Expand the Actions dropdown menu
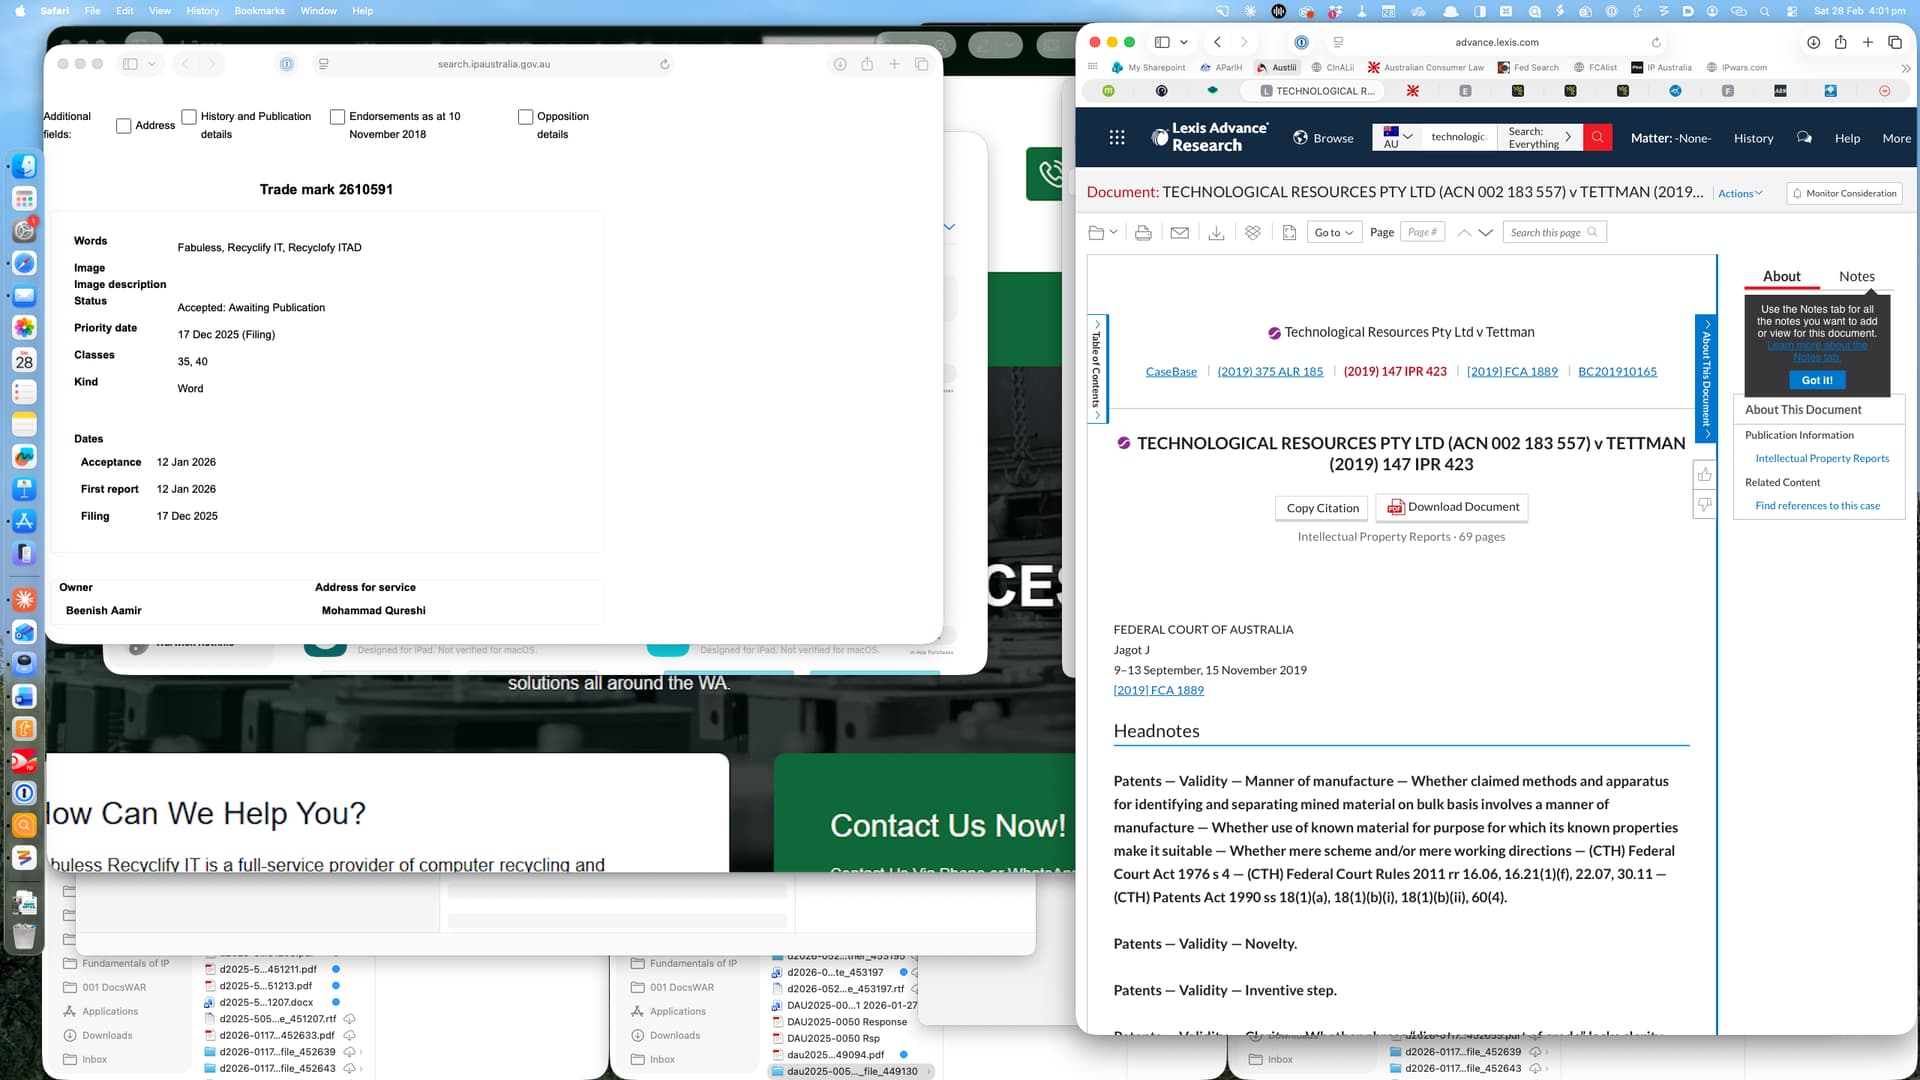The image size is (1920, 1080). [1740, 194]
